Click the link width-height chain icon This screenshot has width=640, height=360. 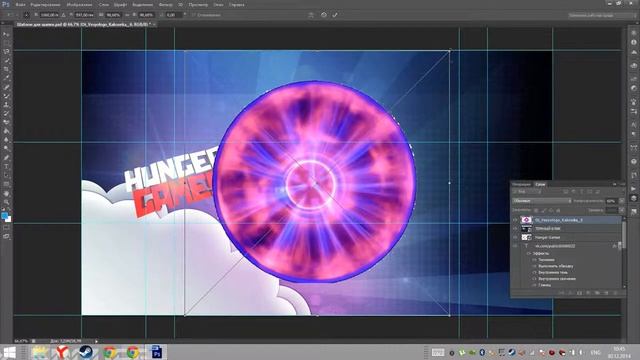[127, 15]
